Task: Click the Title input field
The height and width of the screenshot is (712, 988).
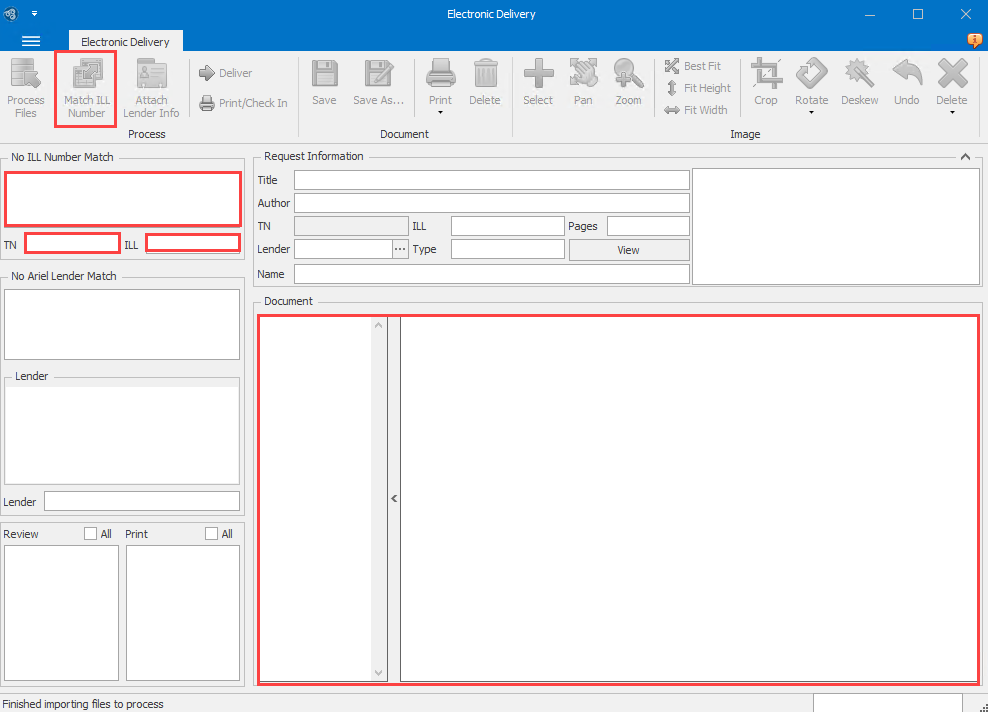Action: point(492,180)
